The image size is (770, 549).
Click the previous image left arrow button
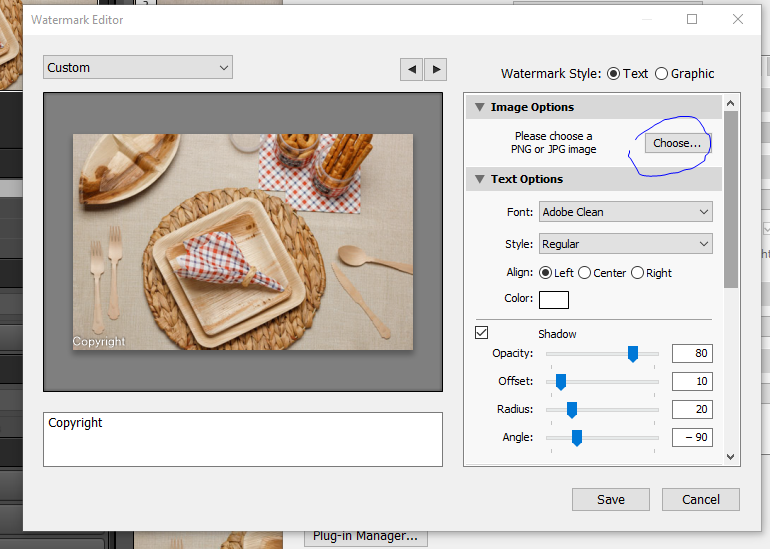(x=411, y=69)
